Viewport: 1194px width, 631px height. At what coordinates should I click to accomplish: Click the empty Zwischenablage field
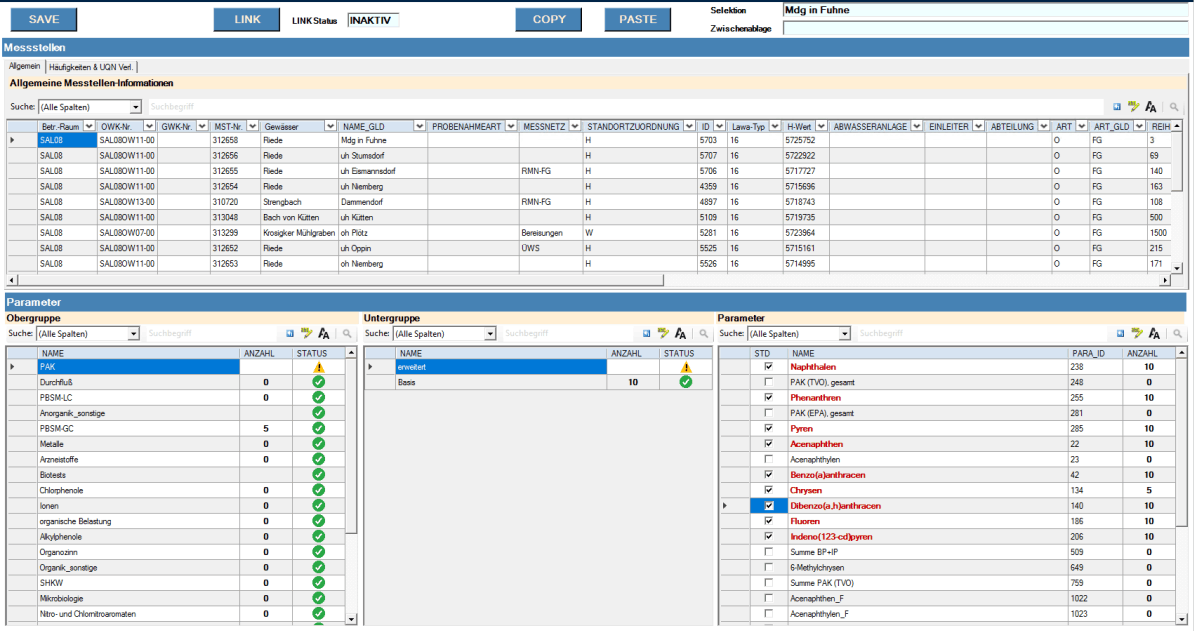[985, 28]
